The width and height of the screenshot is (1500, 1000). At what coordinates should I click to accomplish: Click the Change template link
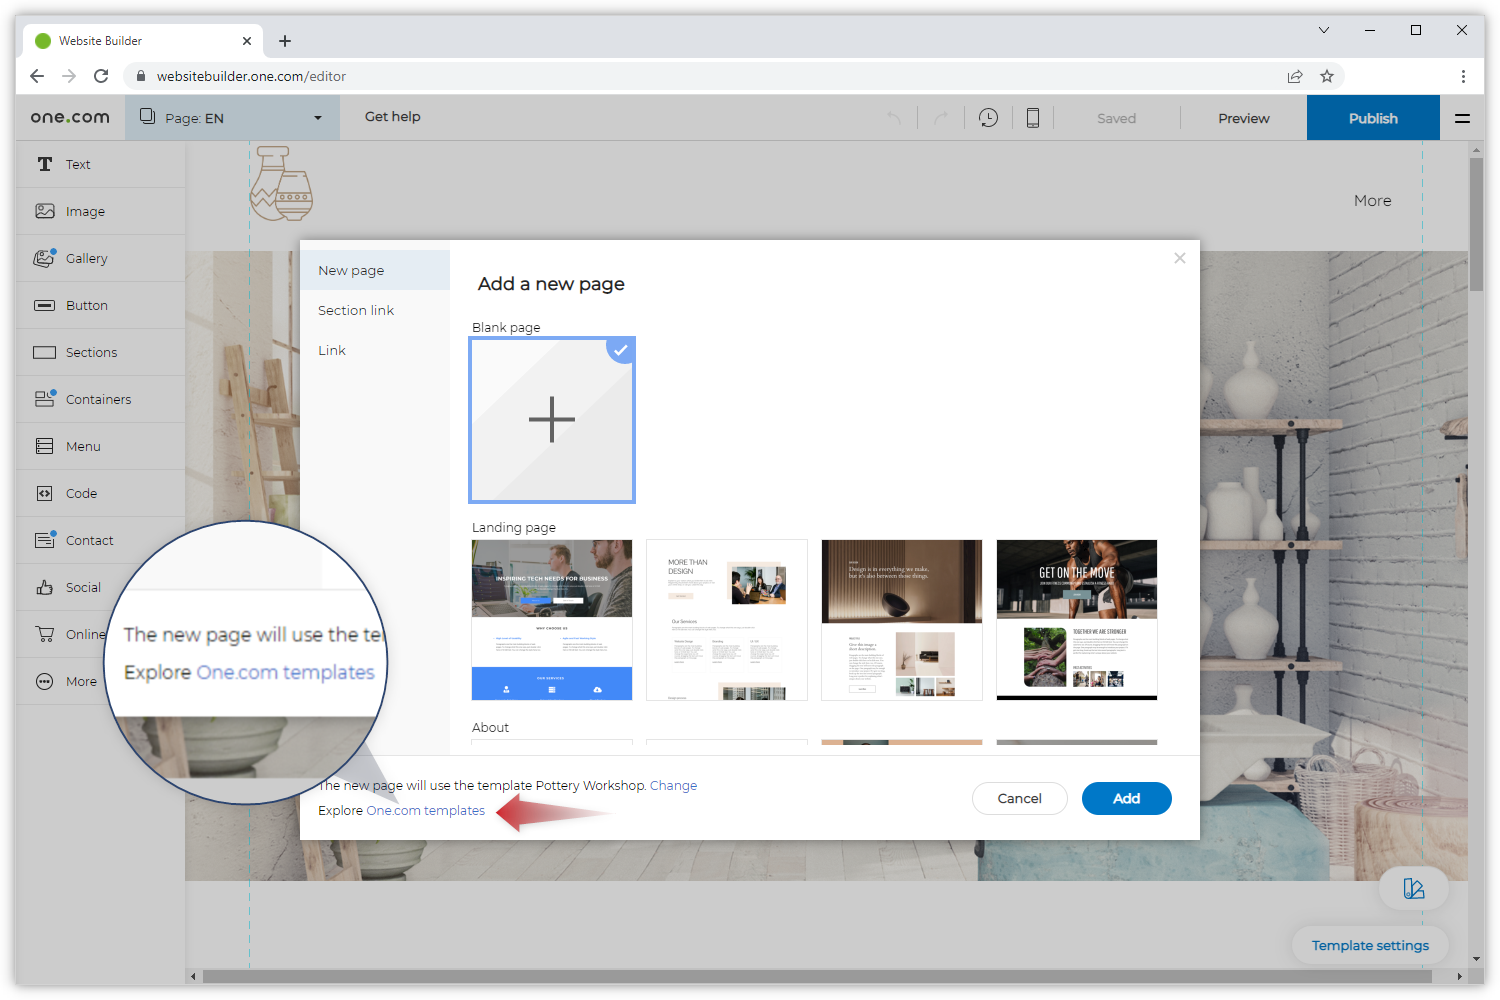pos(673,786)
